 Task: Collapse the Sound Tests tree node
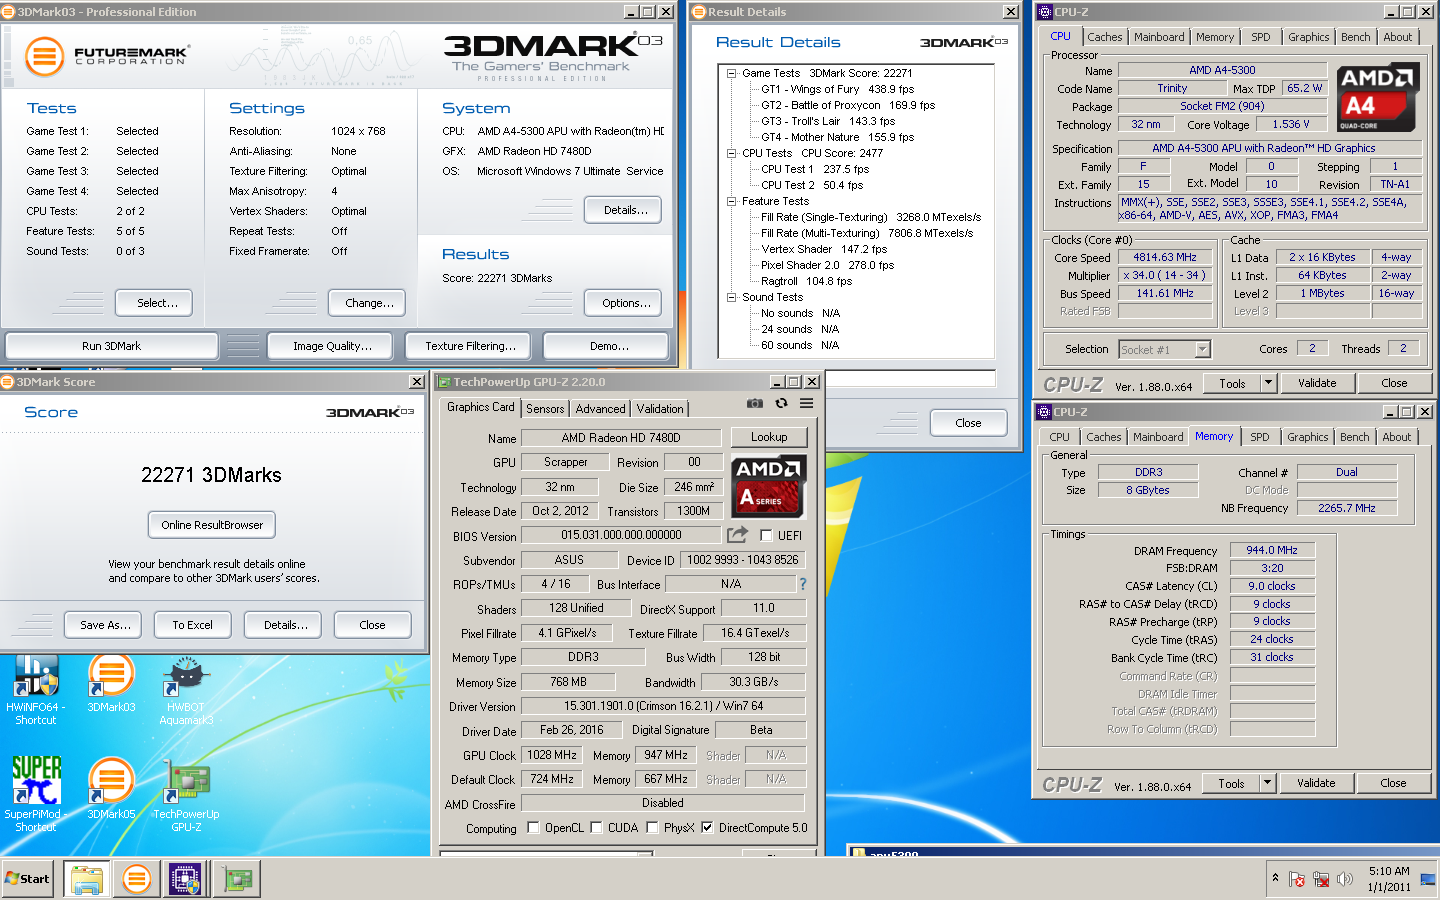(x=731, y=297)
